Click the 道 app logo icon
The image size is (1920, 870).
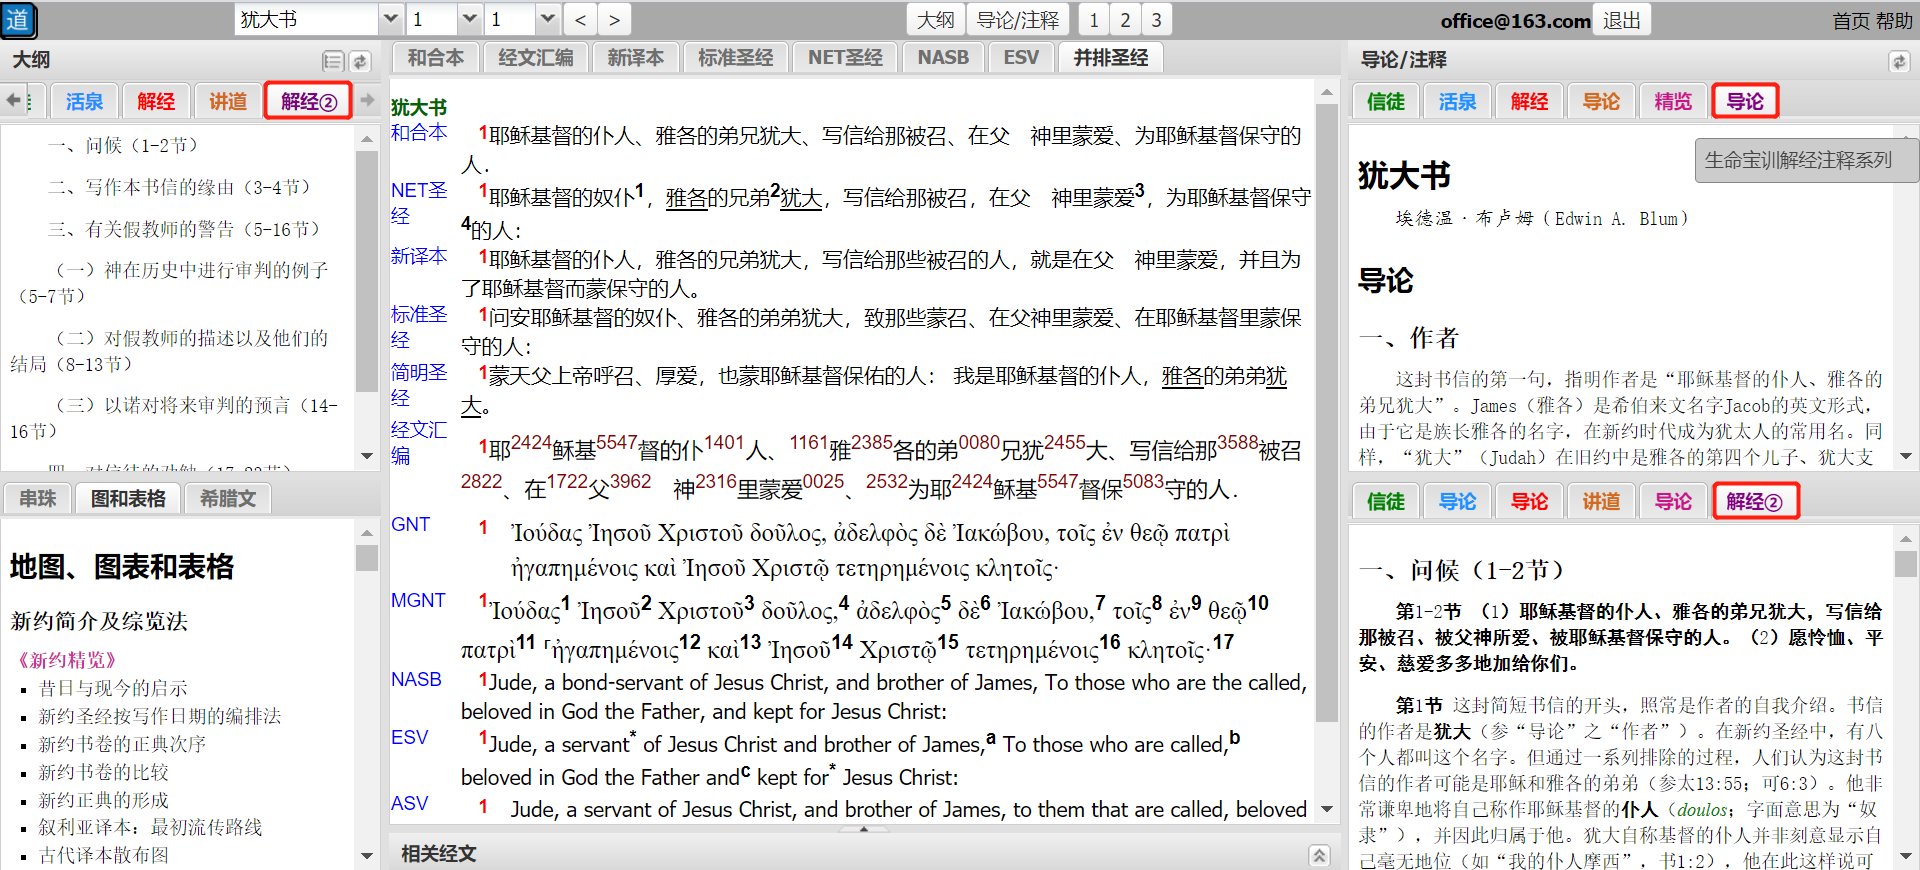click(x=19, y=20)
